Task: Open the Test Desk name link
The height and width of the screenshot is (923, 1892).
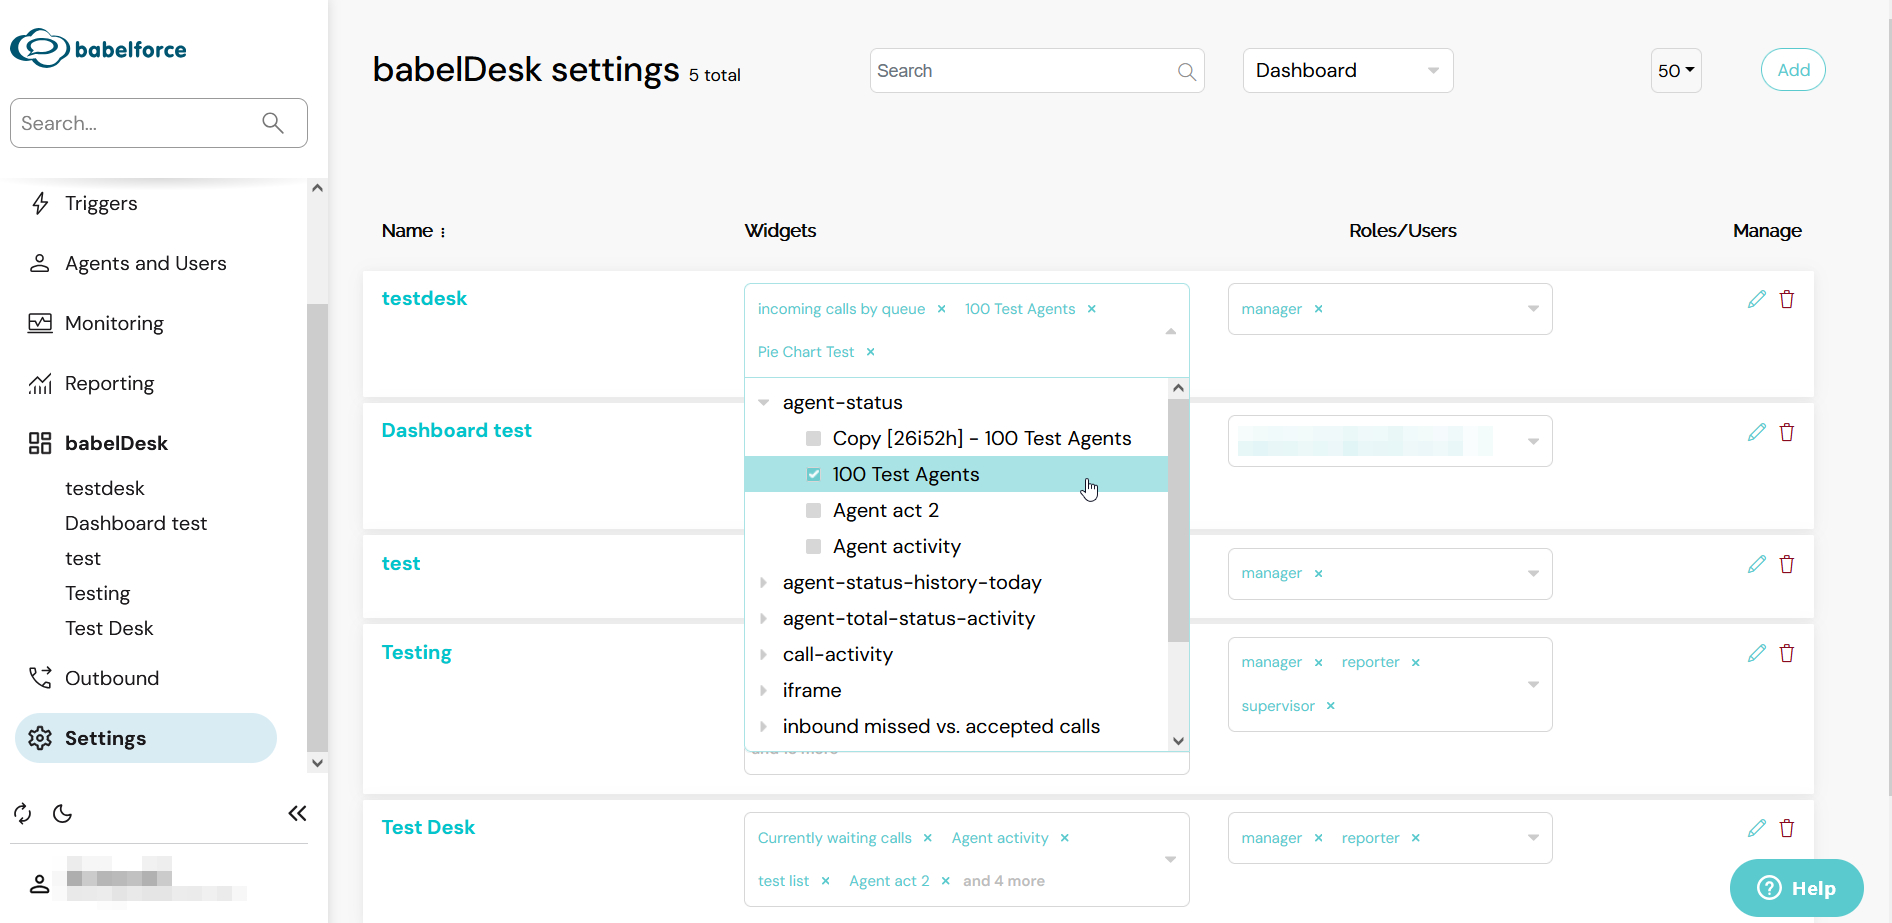Action: [x=428, y=827]
